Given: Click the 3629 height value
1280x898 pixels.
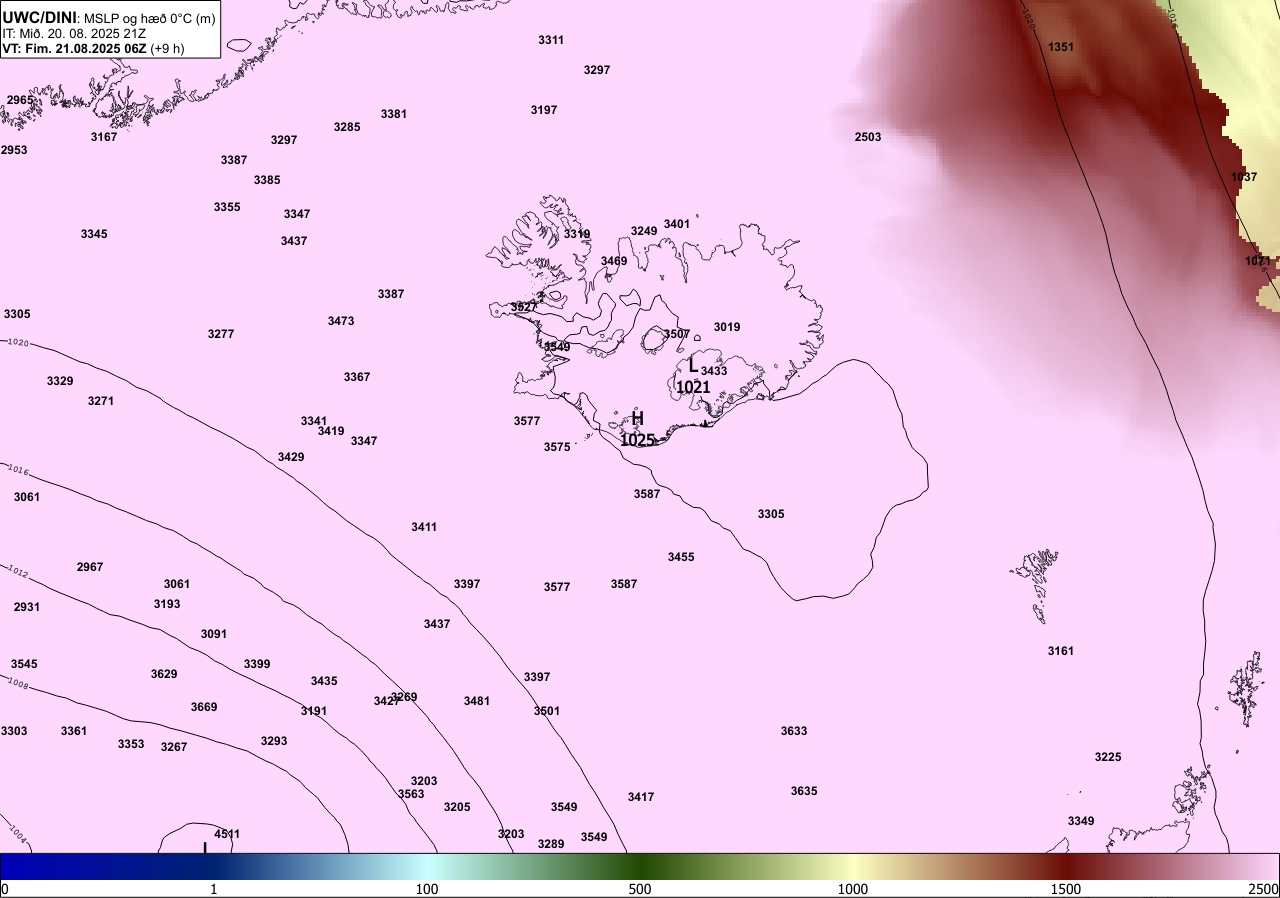Looking at the screenshot, I should pyautogui.click(x=164, y=674).
